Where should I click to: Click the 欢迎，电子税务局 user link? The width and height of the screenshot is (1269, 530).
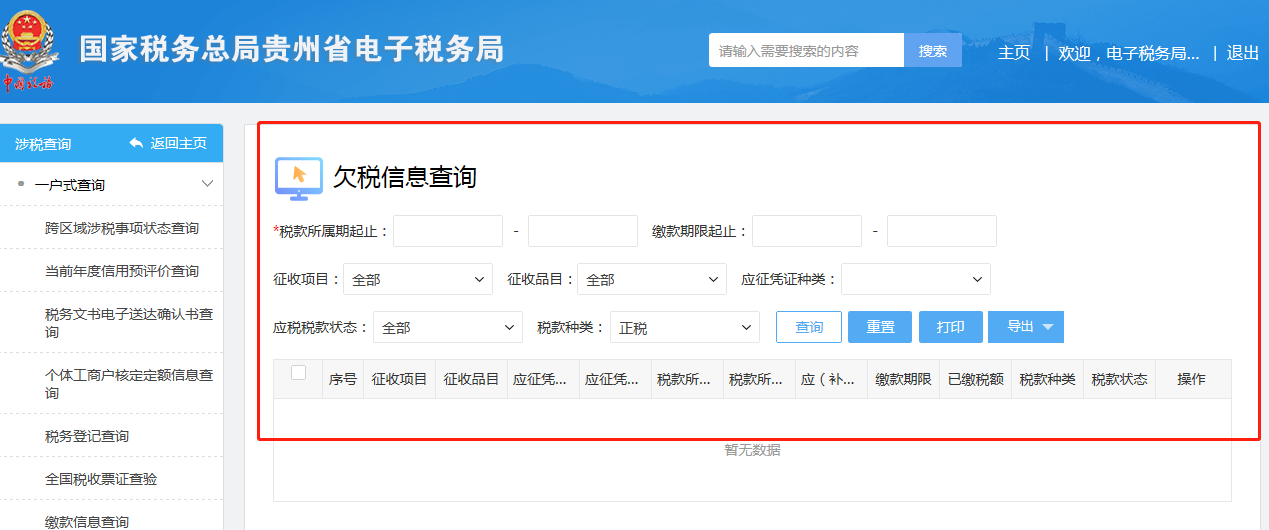coord(1129,53)
